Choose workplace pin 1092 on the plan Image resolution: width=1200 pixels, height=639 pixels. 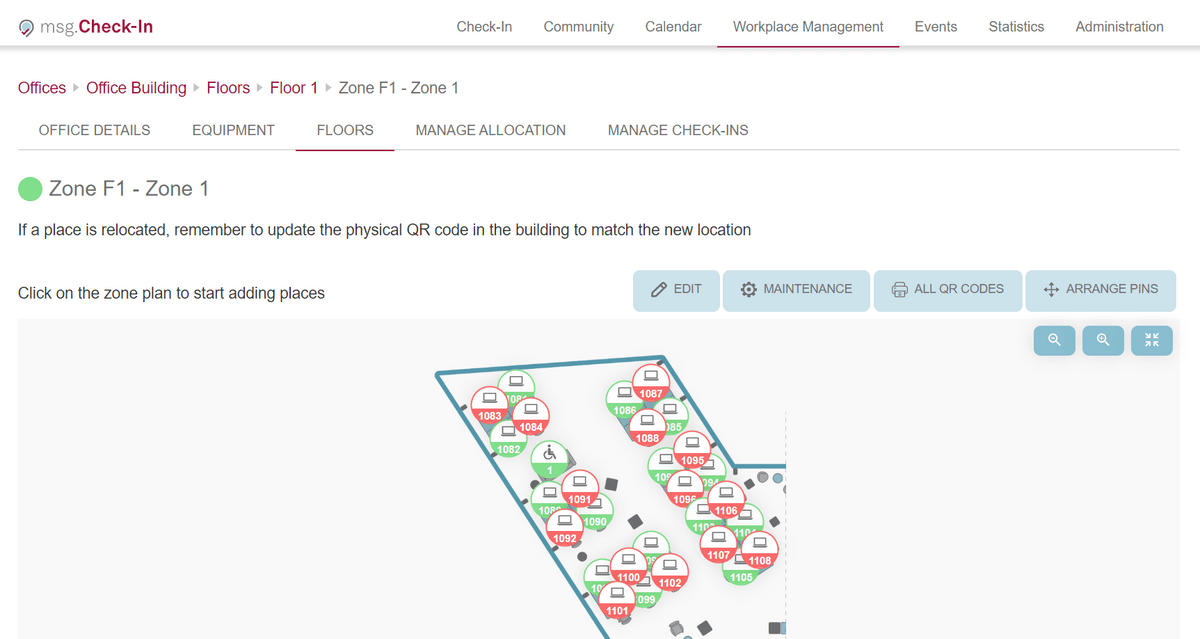tap(565, 528)
